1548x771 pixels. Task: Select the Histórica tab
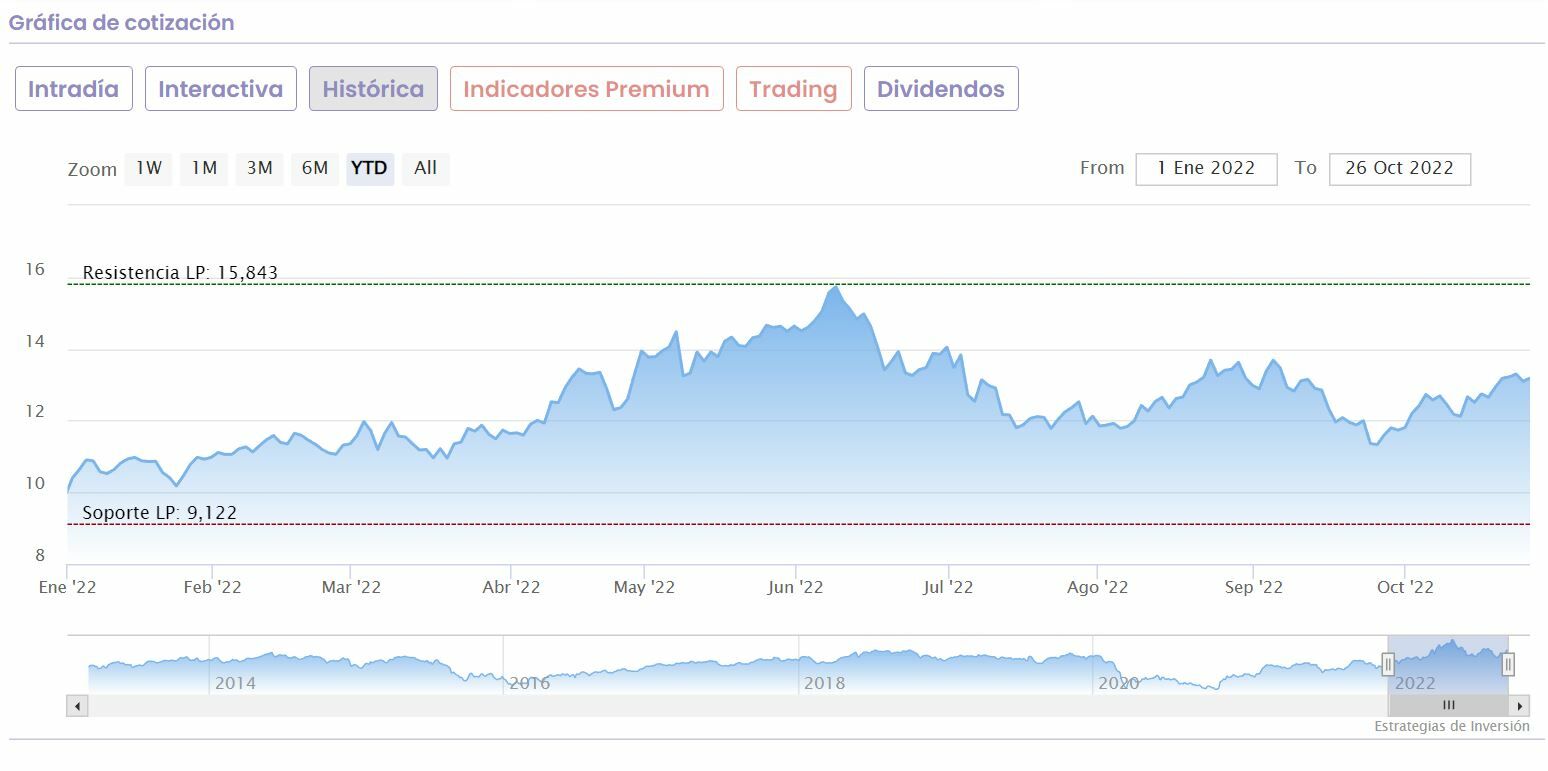click(x=373, y=89)
